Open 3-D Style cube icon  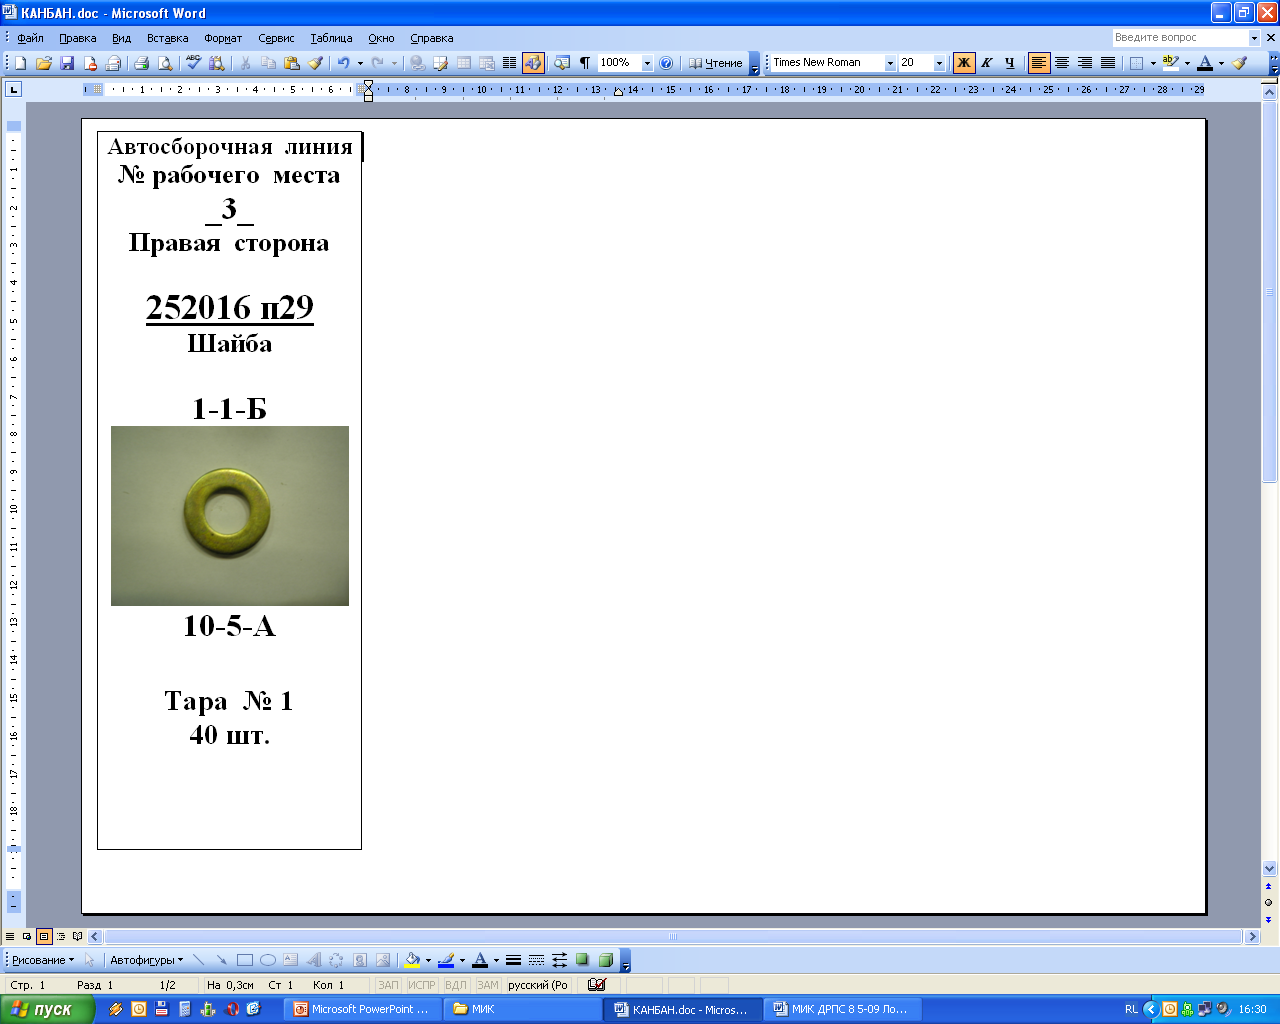(x=605, y=960)
